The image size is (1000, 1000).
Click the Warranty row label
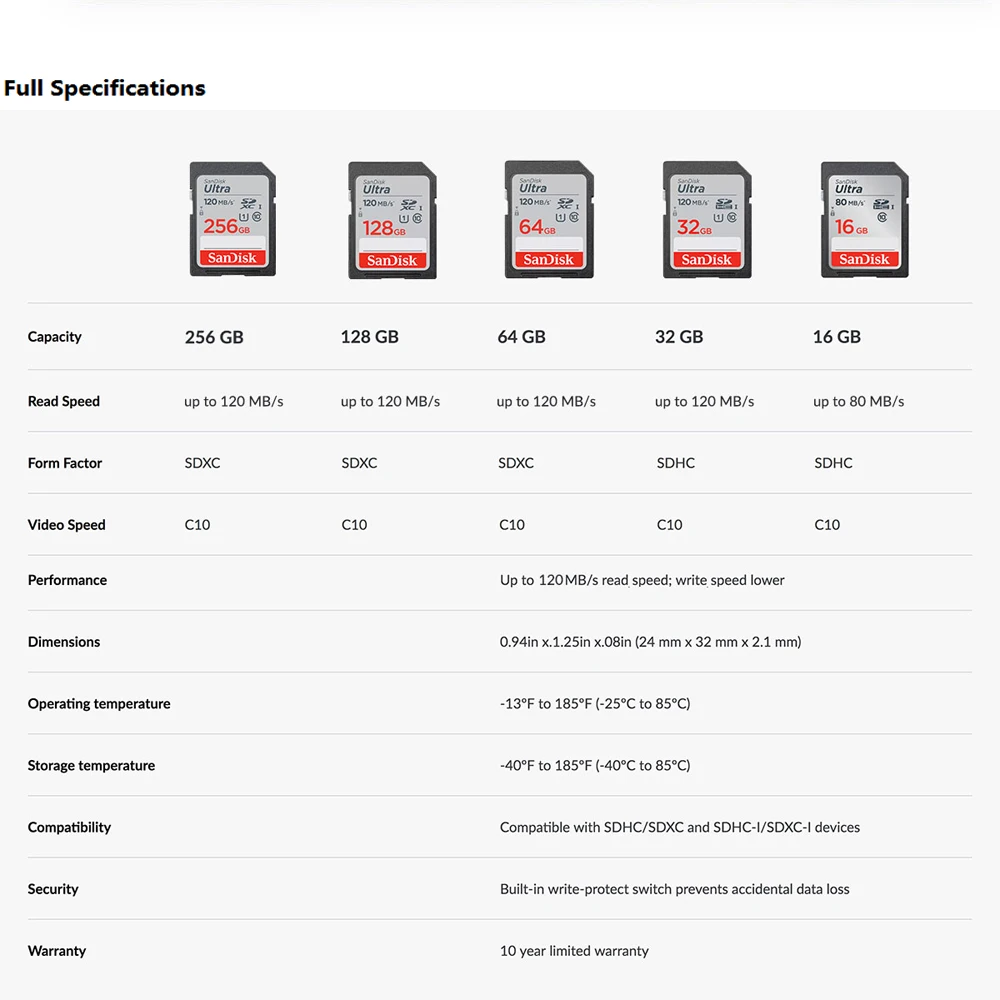57,952
